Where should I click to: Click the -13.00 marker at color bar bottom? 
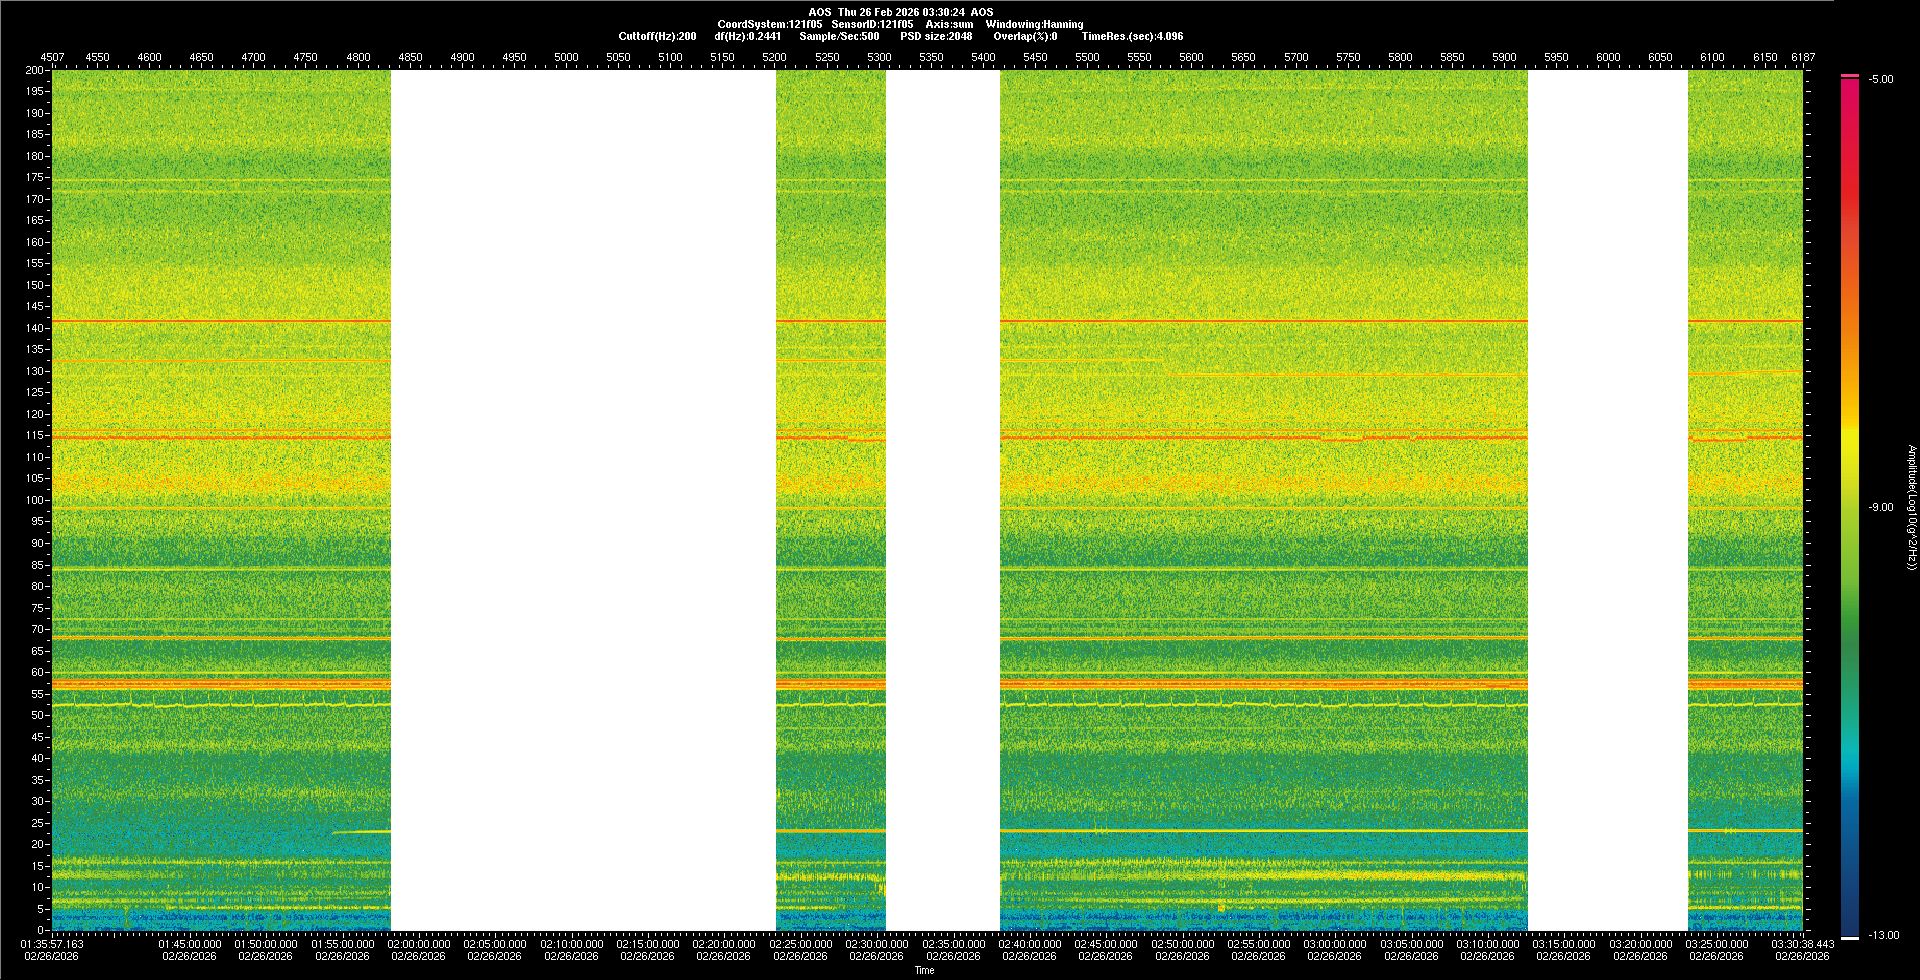[x=1879, y=935]
